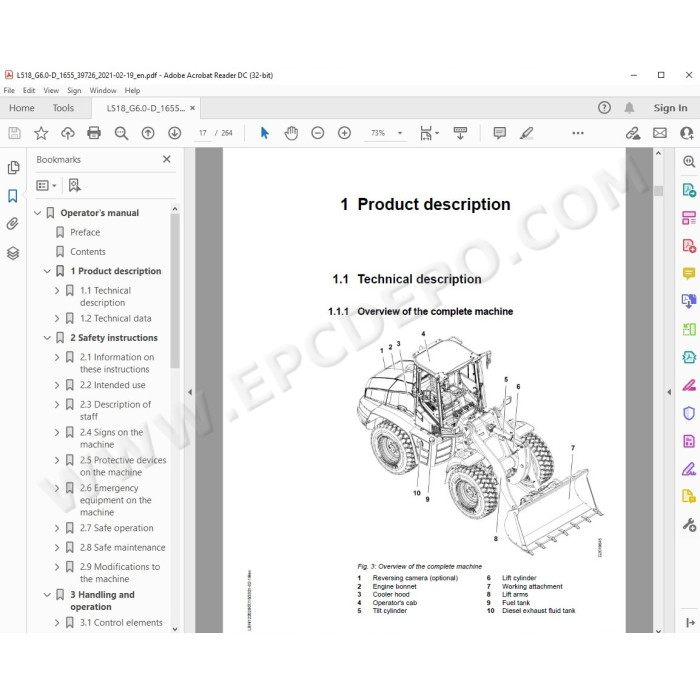Jump to 2.8 Safe maintenance bookmark

[x=122, y=547]
